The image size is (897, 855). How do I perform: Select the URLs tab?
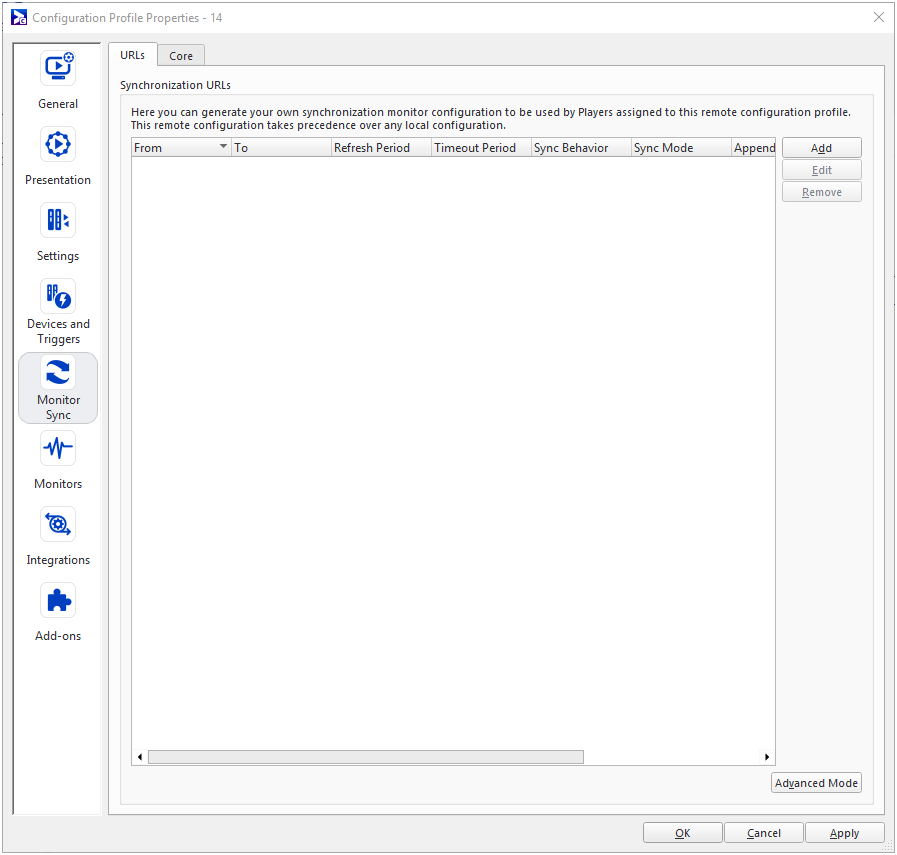tap(132, 55)
